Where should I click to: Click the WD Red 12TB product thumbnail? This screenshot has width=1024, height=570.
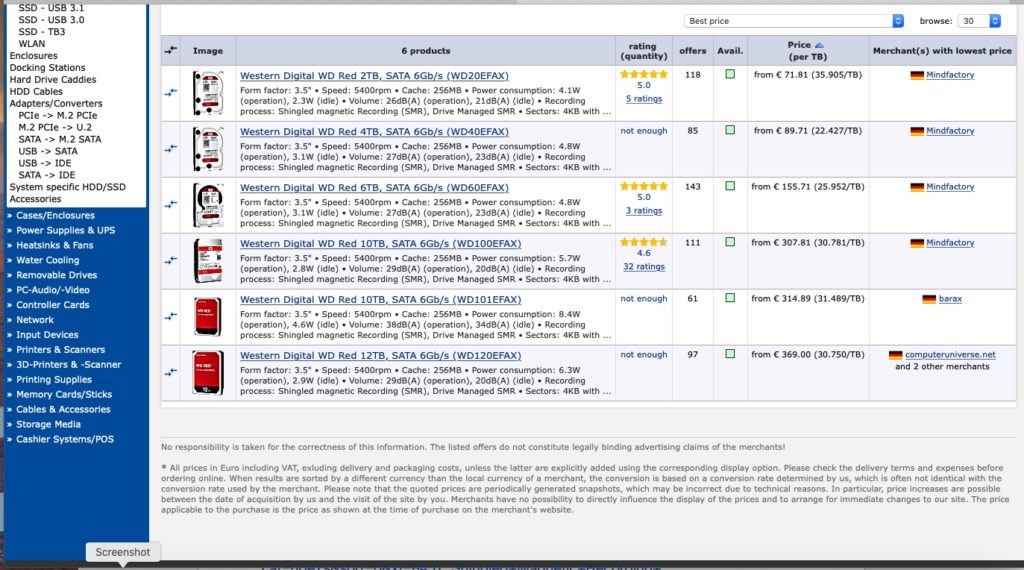pyautogui.click(x=208, y=373)
